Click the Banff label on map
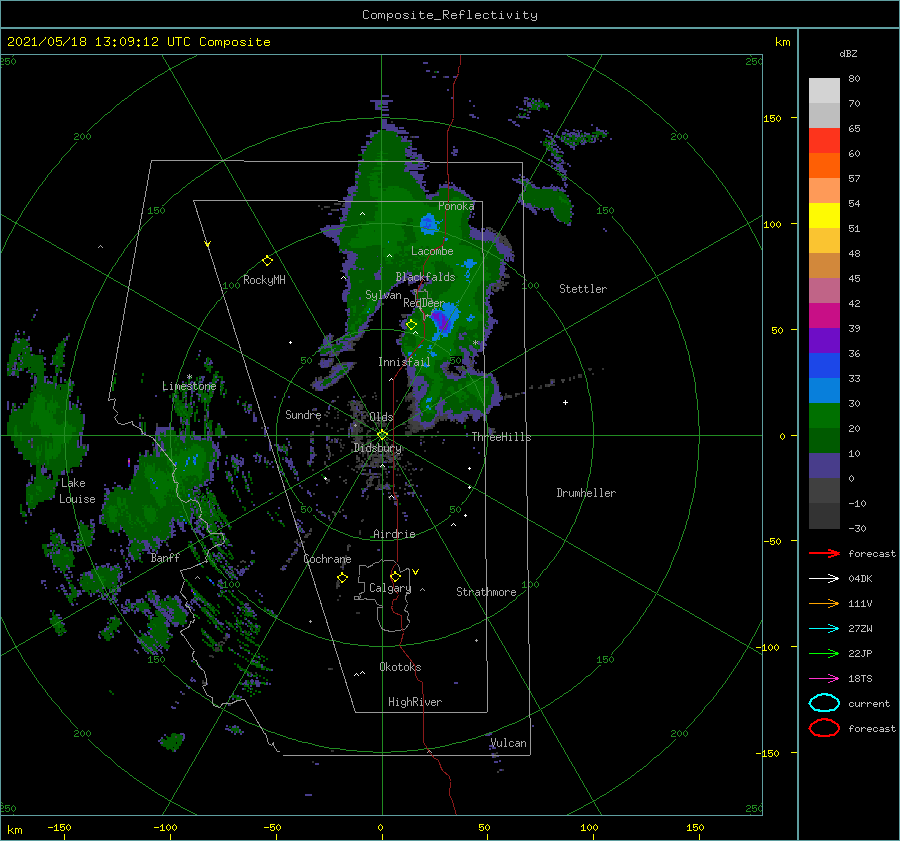 pos(165,558)
